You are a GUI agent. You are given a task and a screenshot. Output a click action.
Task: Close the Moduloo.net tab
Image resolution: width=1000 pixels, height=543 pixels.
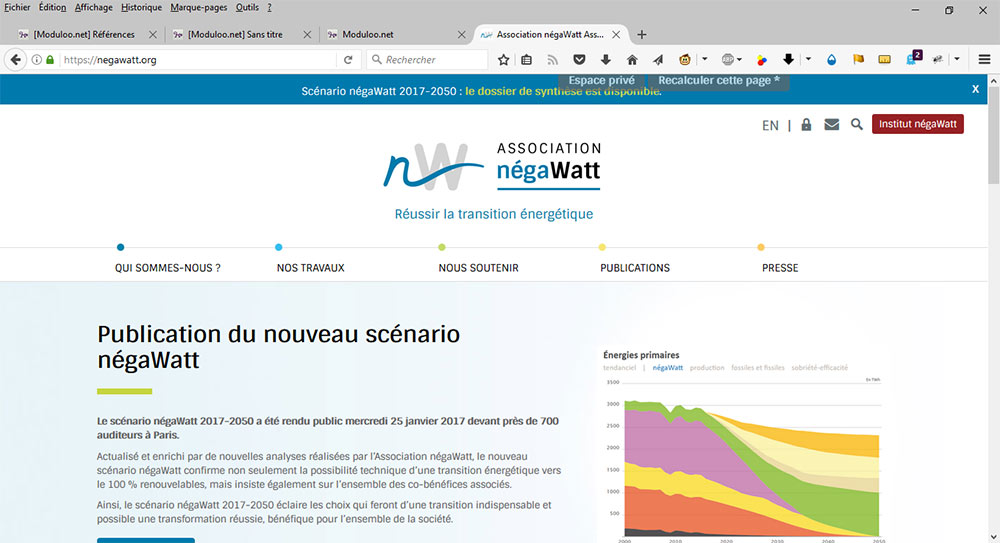coord(462,34)
